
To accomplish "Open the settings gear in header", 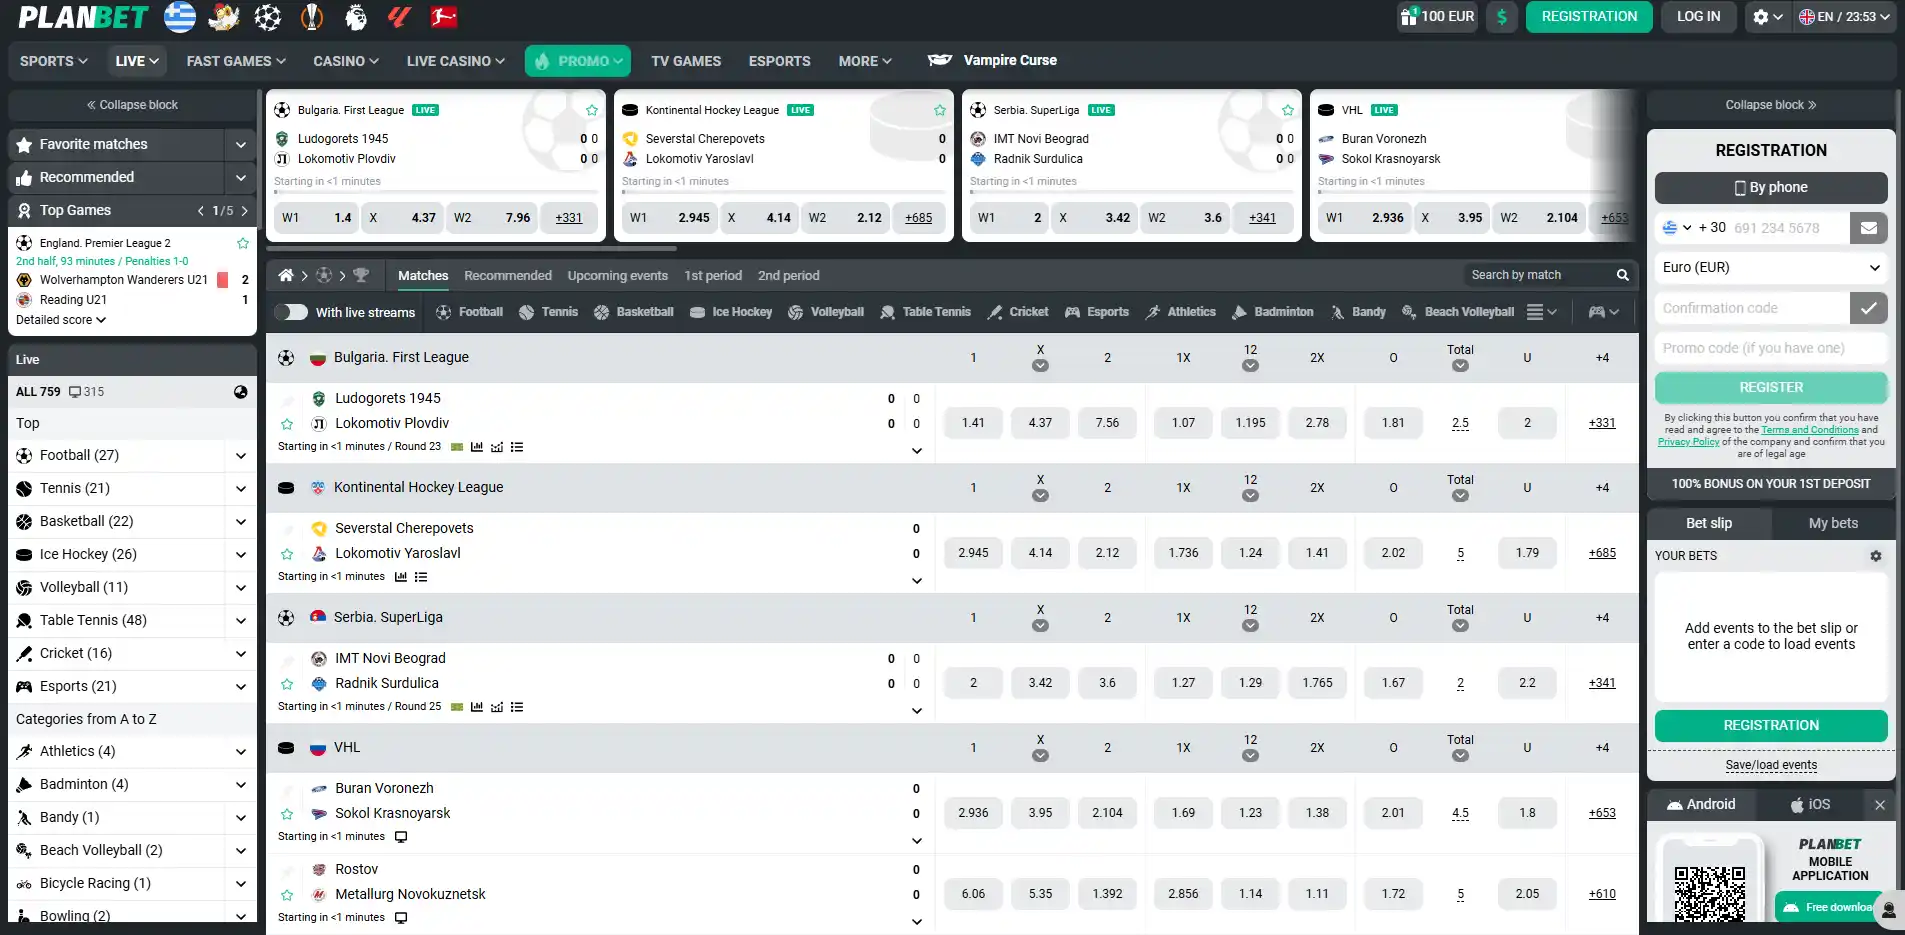I will 1761,16.
